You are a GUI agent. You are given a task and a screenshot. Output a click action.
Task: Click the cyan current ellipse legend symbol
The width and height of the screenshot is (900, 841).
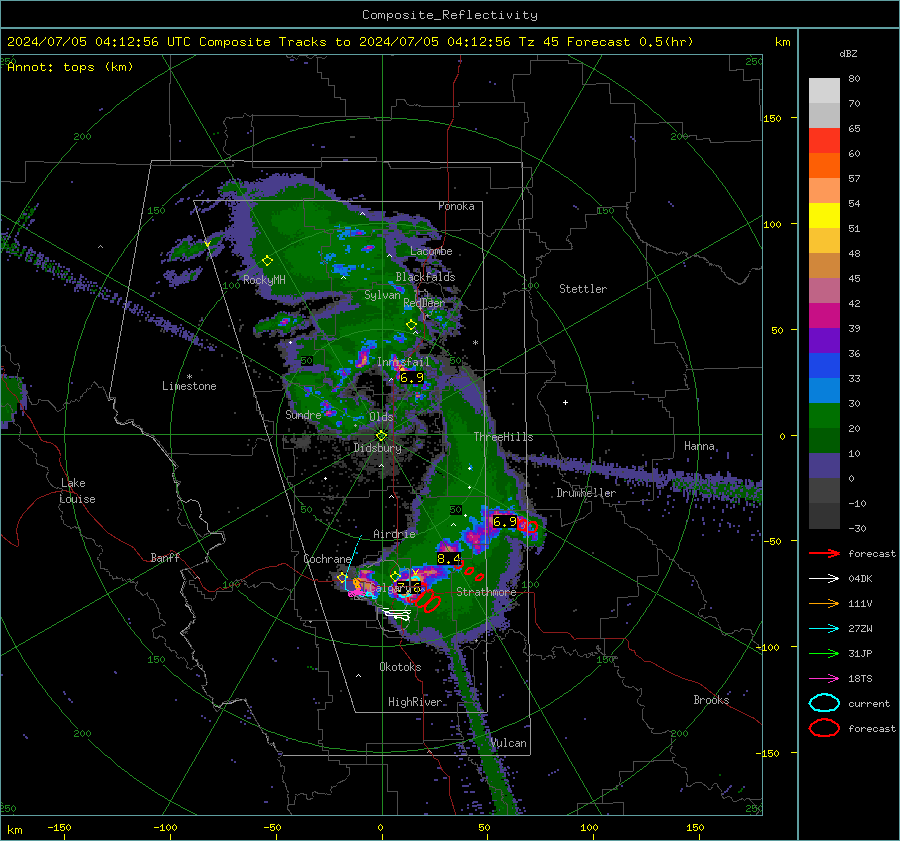(824, 703)
